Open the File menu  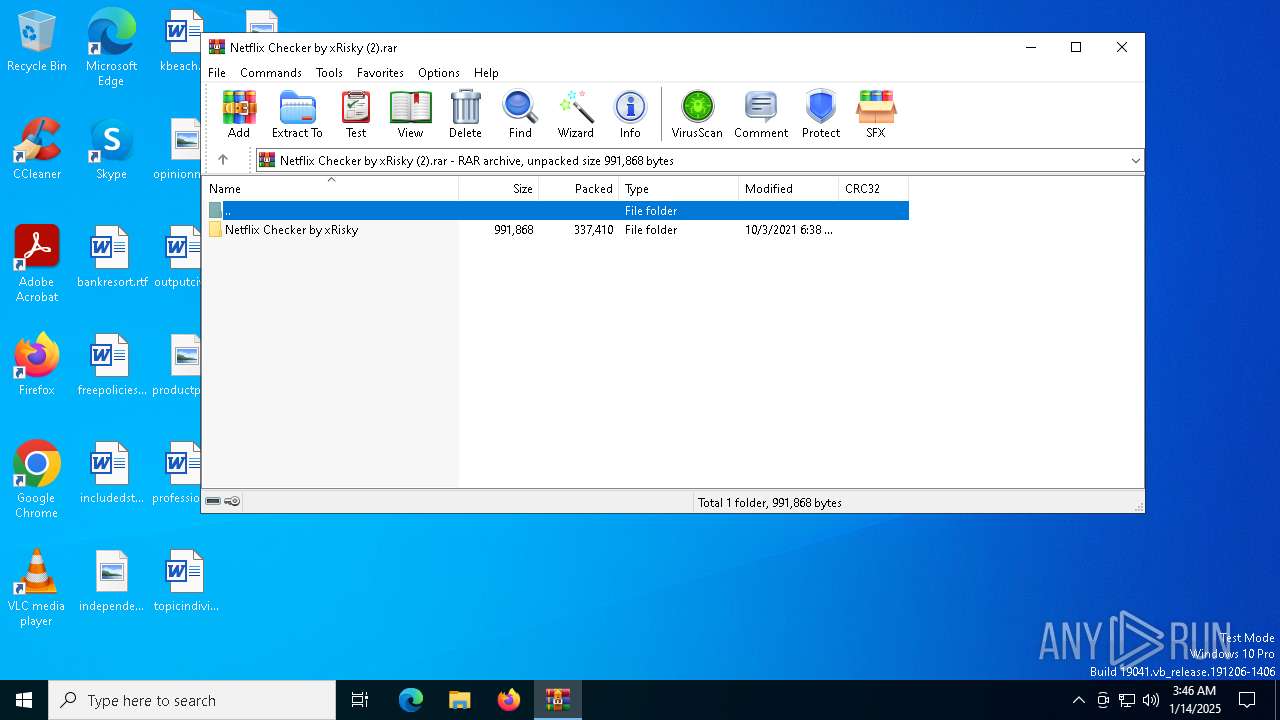(x=217, y=73)
